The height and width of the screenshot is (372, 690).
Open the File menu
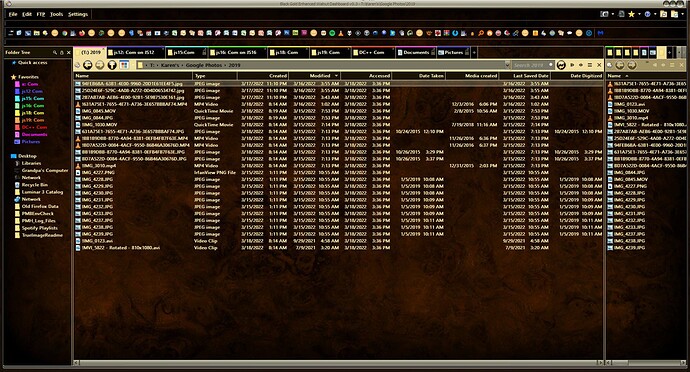(x=13, y=14)
